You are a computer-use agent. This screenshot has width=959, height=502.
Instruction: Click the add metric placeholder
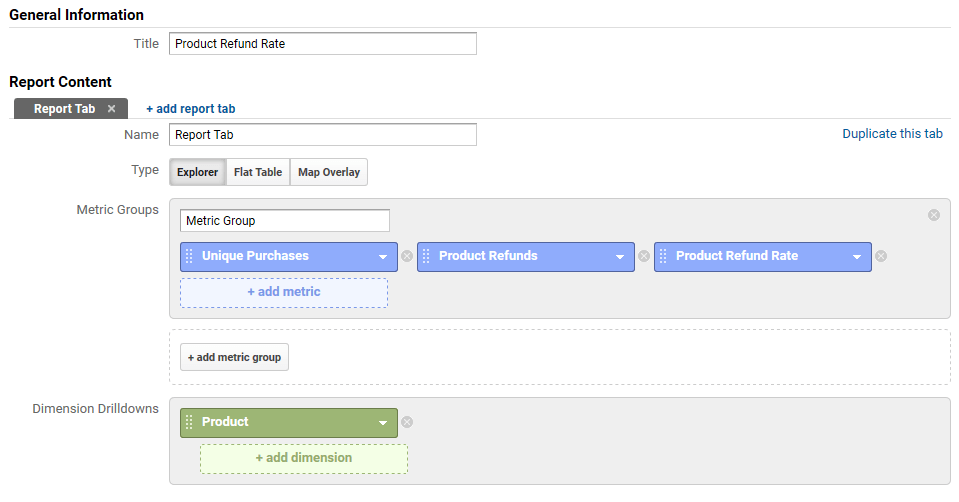pyautogui.click(x=284, y=292)
